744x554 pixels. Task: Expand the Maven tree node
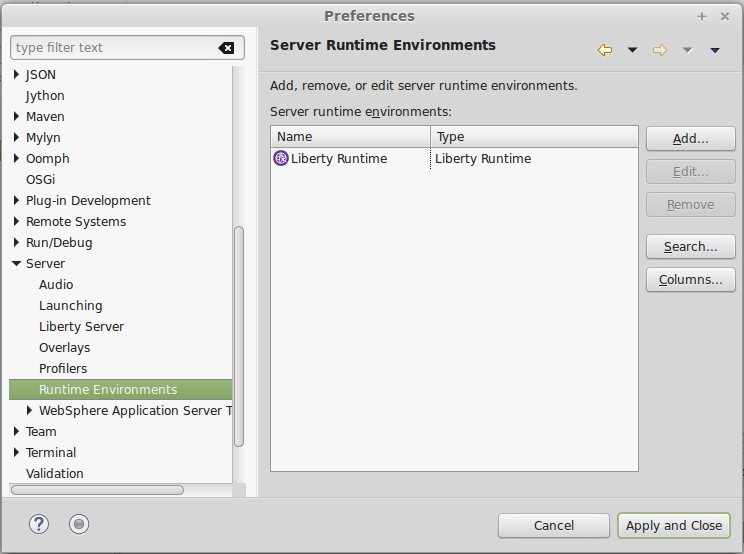click(16, 116)
